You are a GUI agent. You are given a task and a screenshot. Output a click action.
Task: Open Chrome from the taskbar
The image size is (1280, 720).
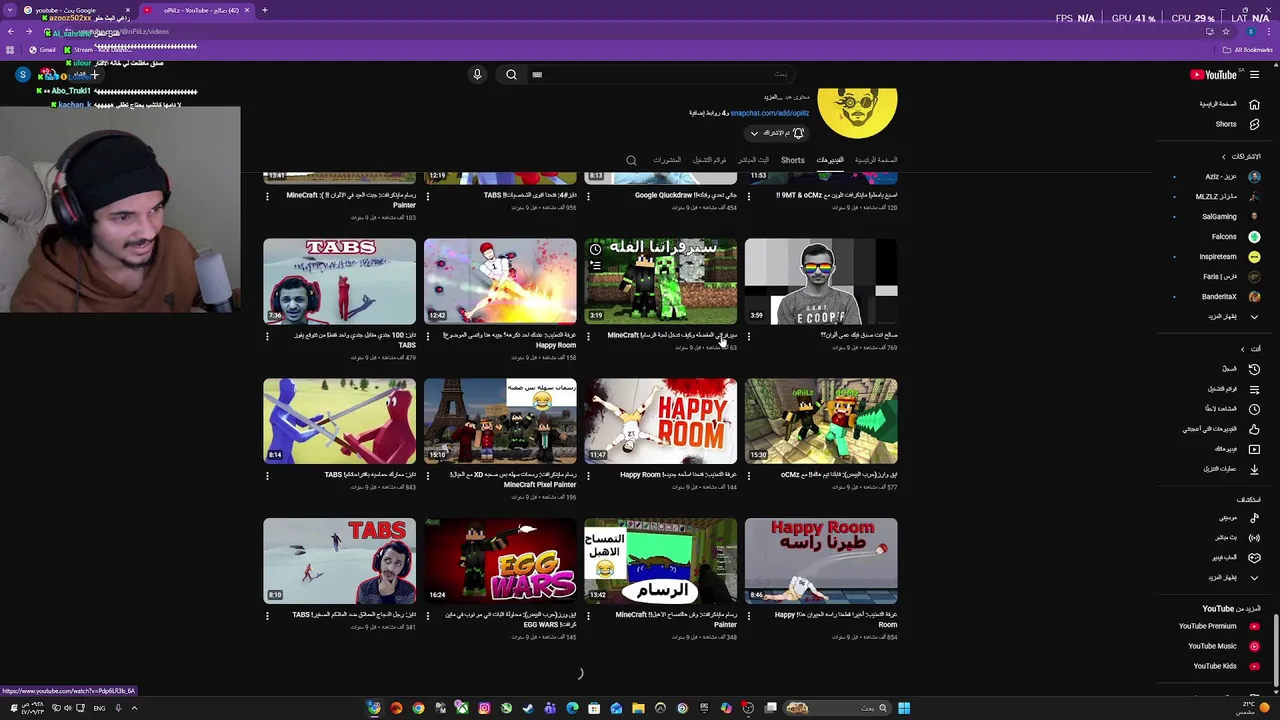click(418, 708)
